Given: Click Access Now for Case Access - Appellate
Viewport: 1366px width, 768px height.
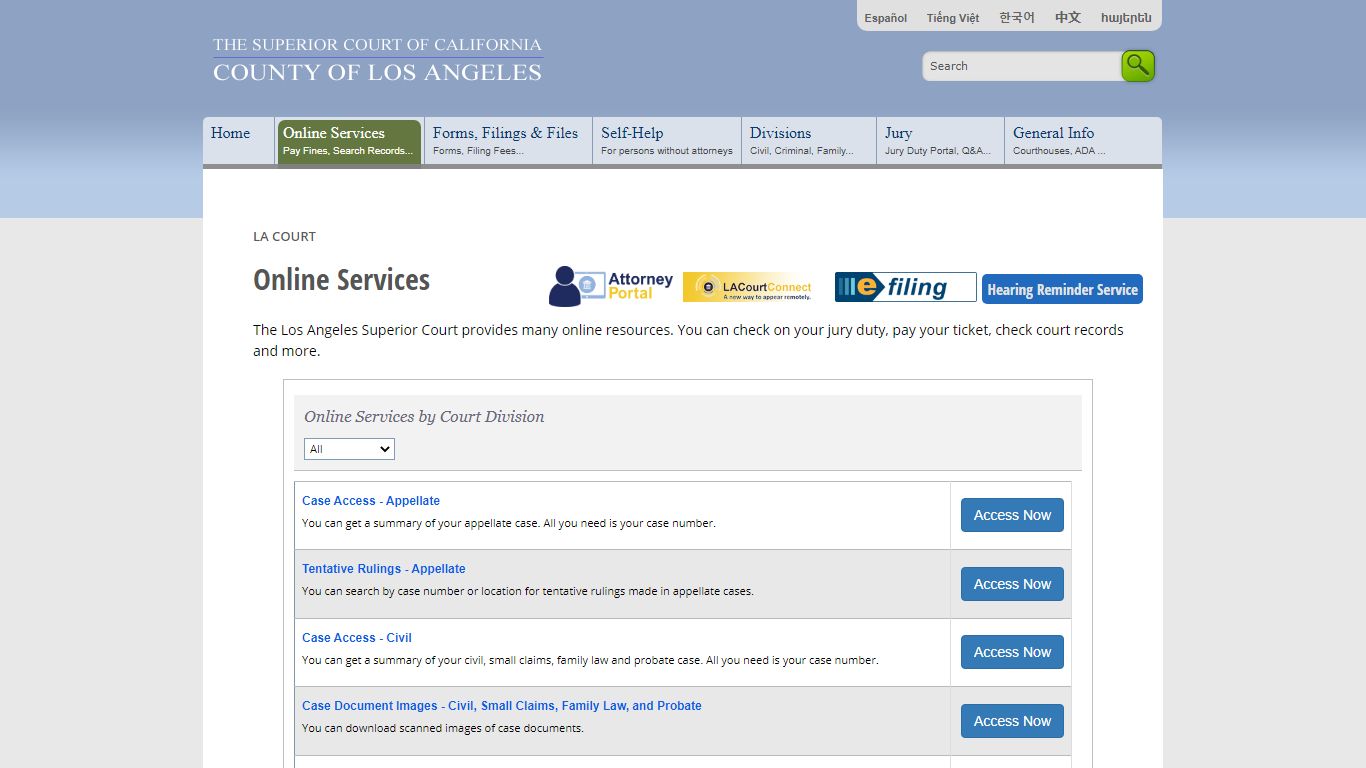Looking at the screenshot, I should (x=1012, y=515).
